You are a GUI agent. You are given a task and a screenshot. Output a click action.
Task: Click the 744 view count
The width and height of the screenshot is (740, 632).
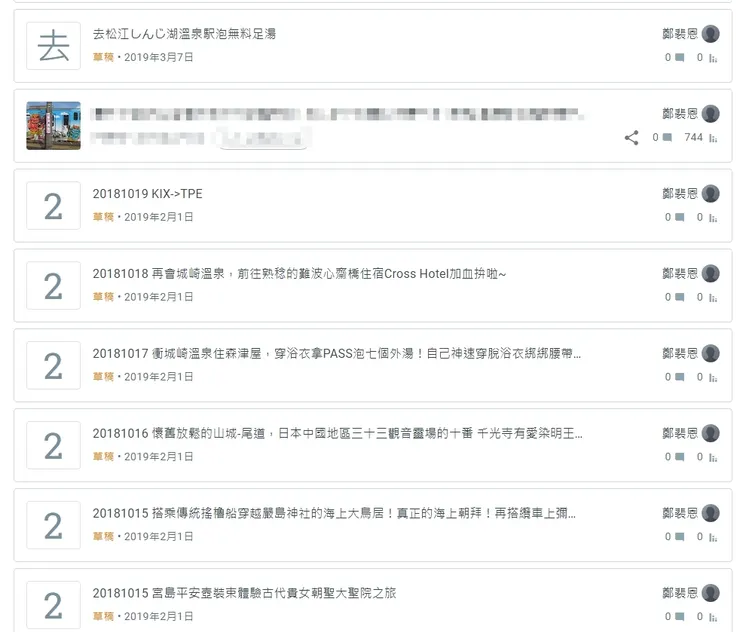(693, 137)
